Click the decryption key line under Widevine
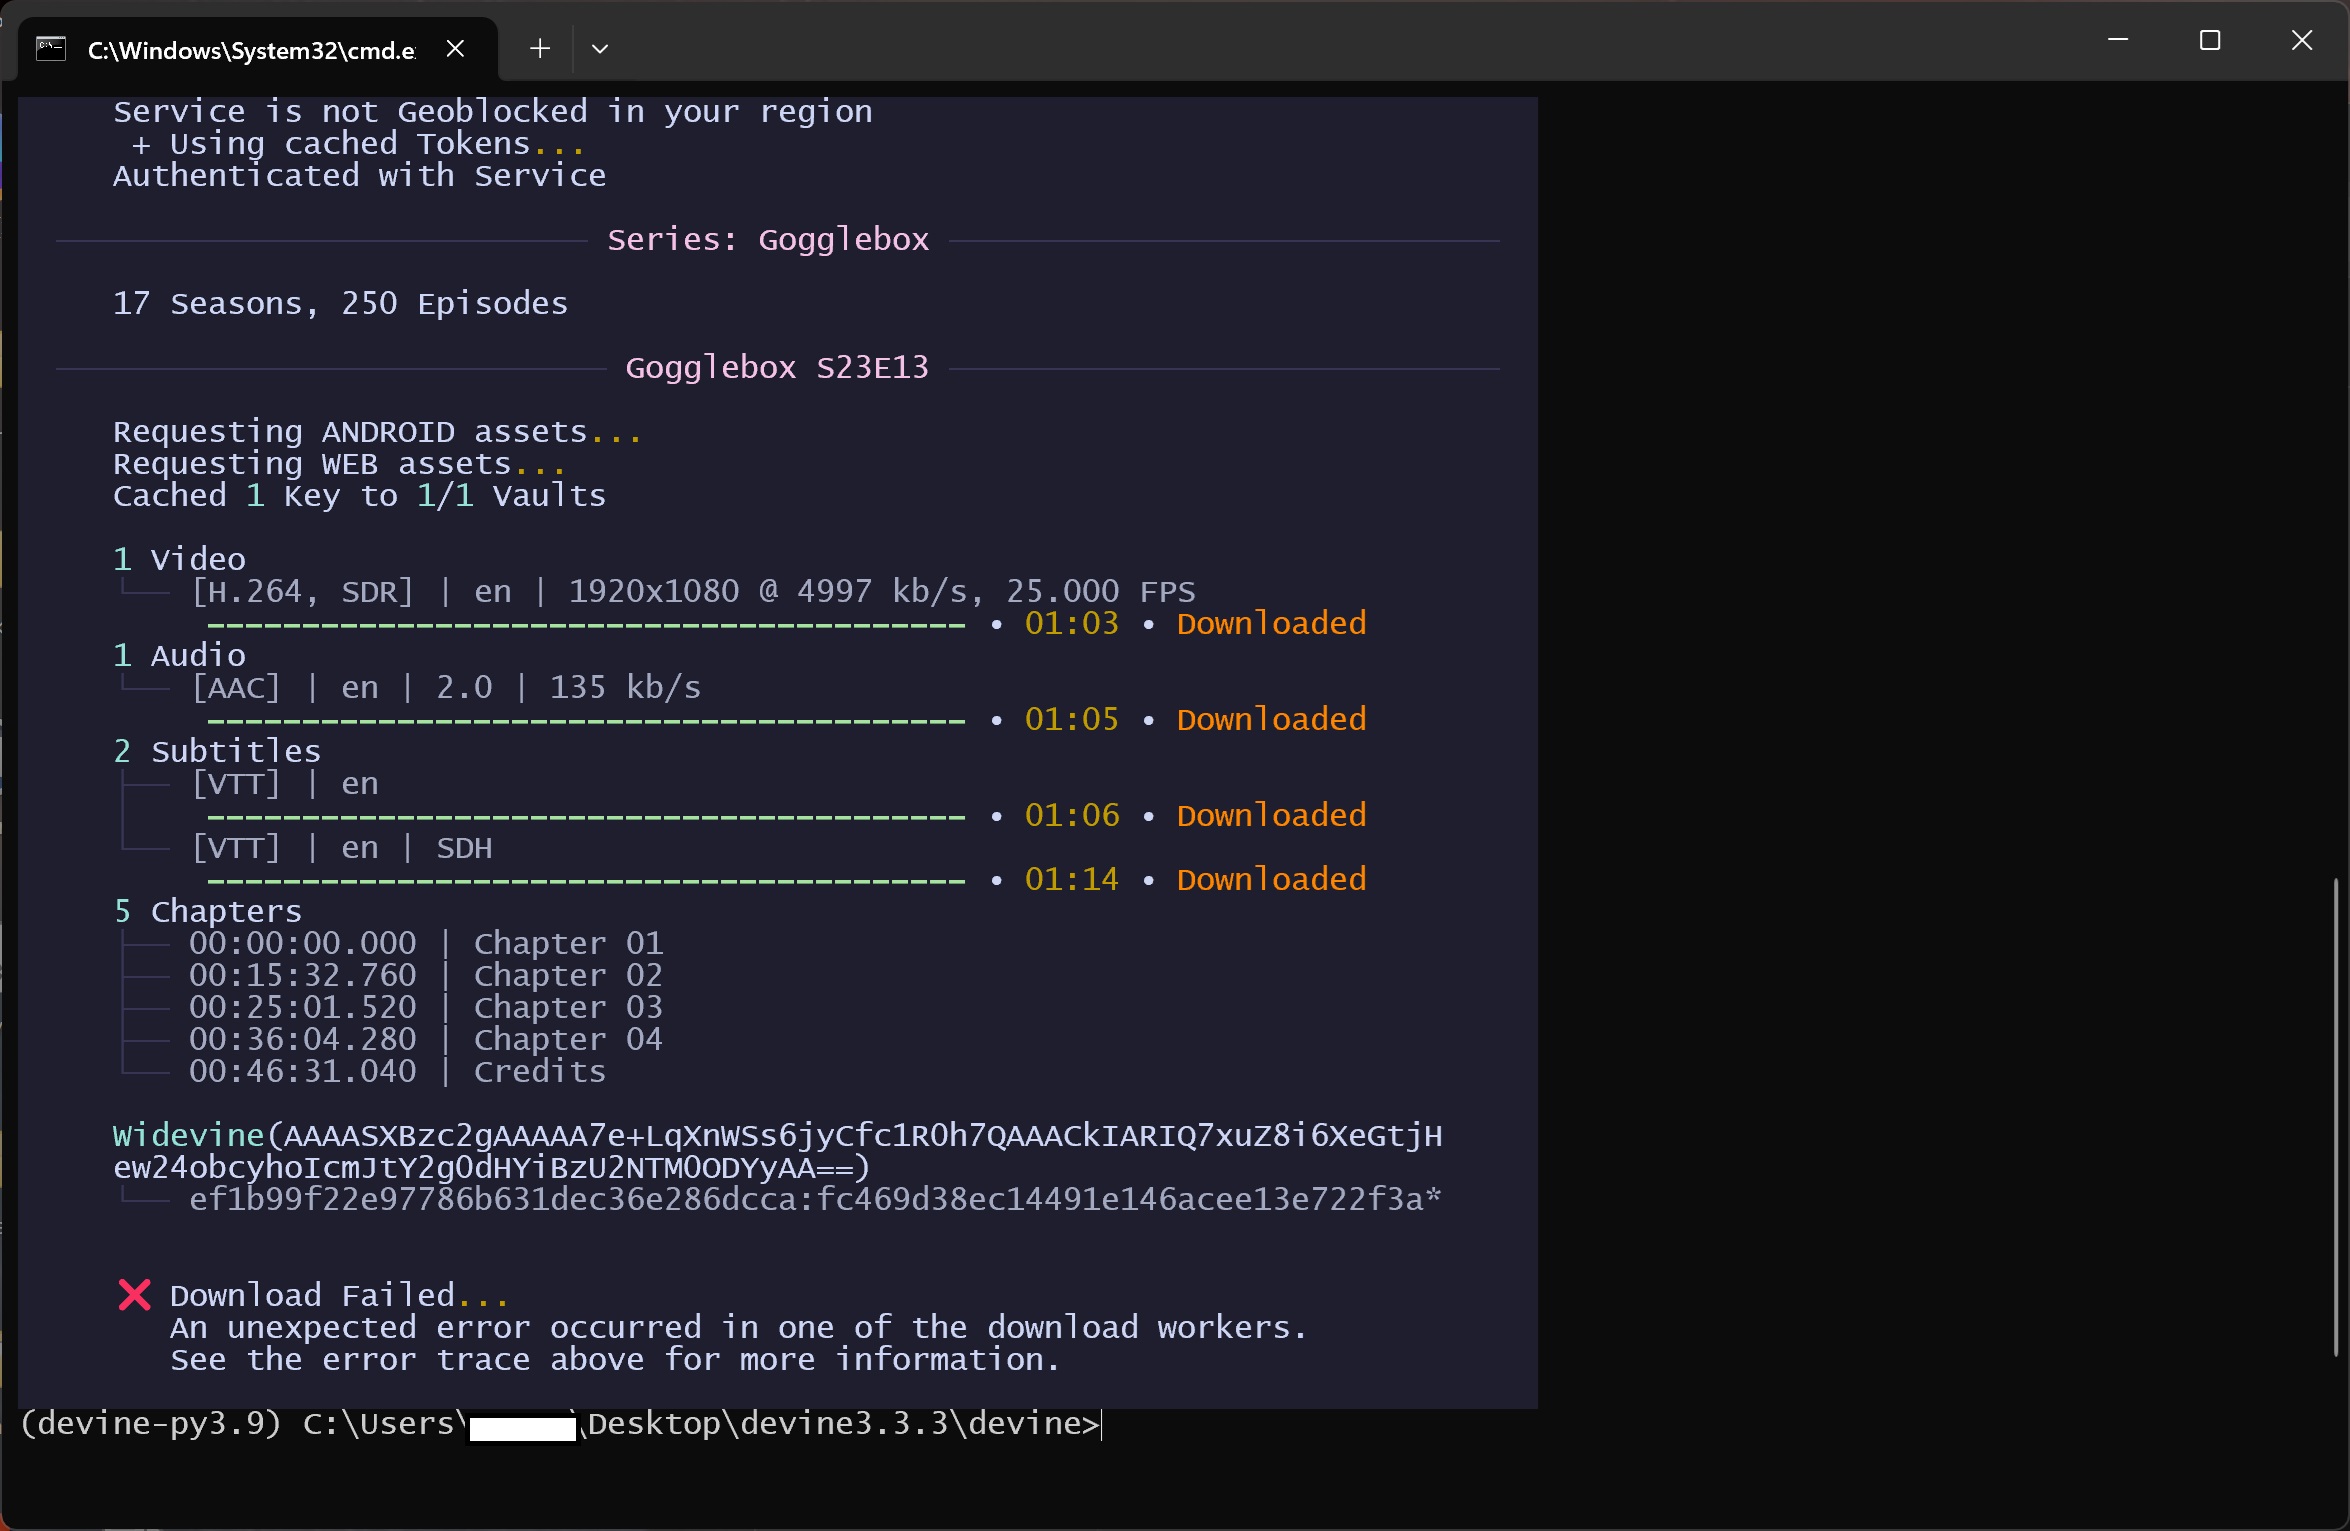2350x1531 pixels. tap(814, 1199)
